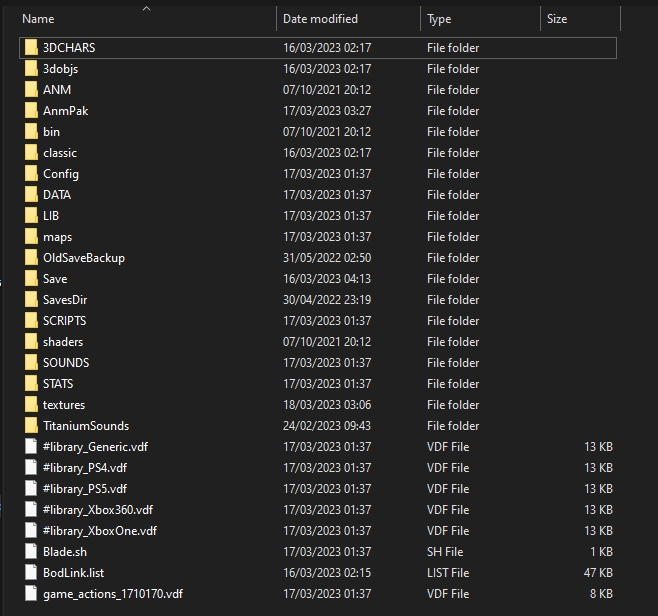Click the SavesDir folder icon

tap(31, 300)
